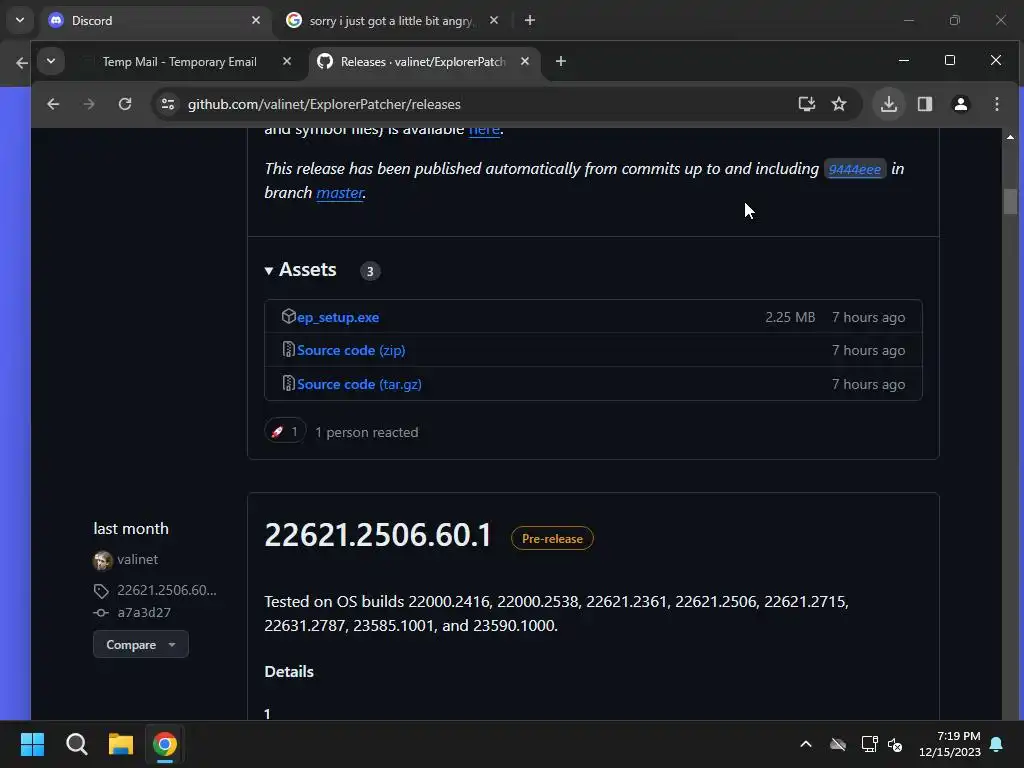
Task: Go back in the back browser window
Action: (21, 63)
